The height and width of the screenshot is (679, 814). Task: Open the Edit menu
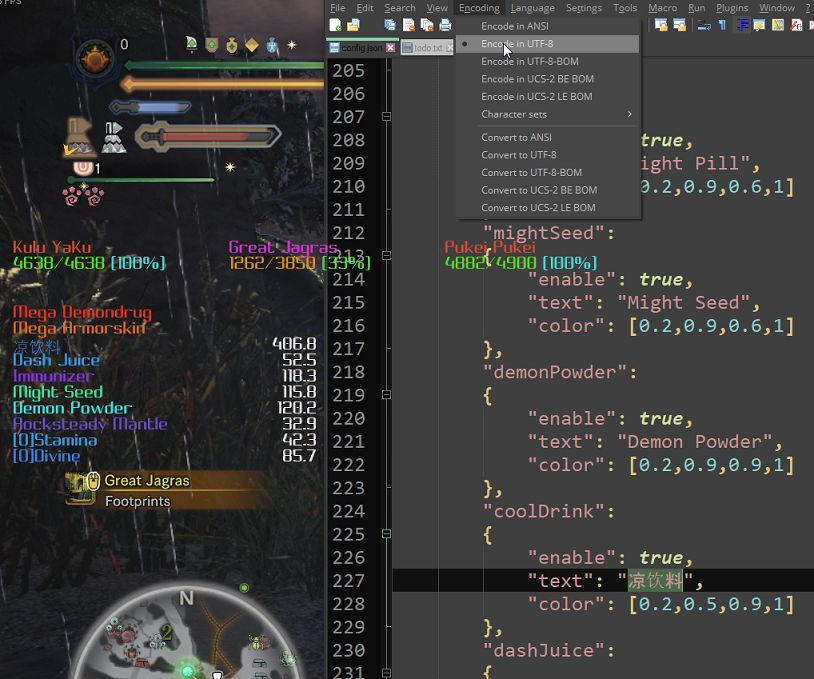coord(365,8)
